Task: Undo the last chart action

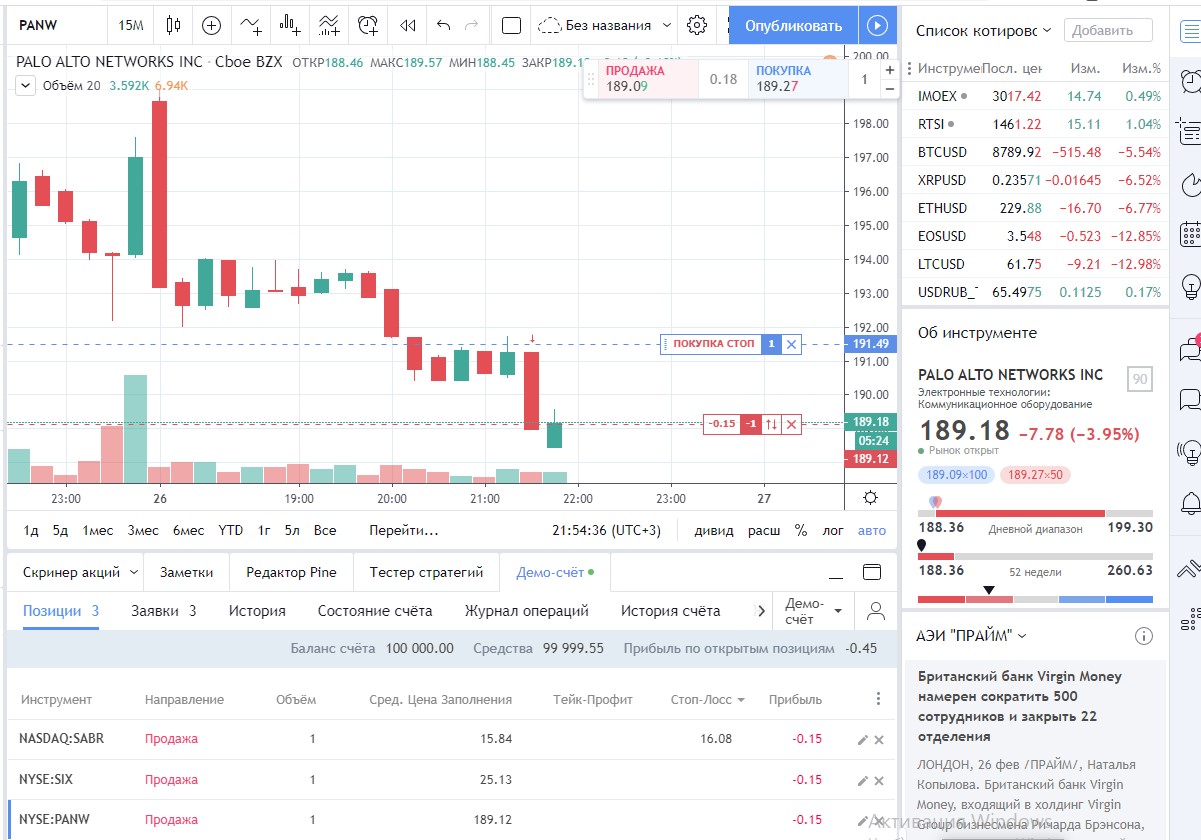Action: point(444,25)
